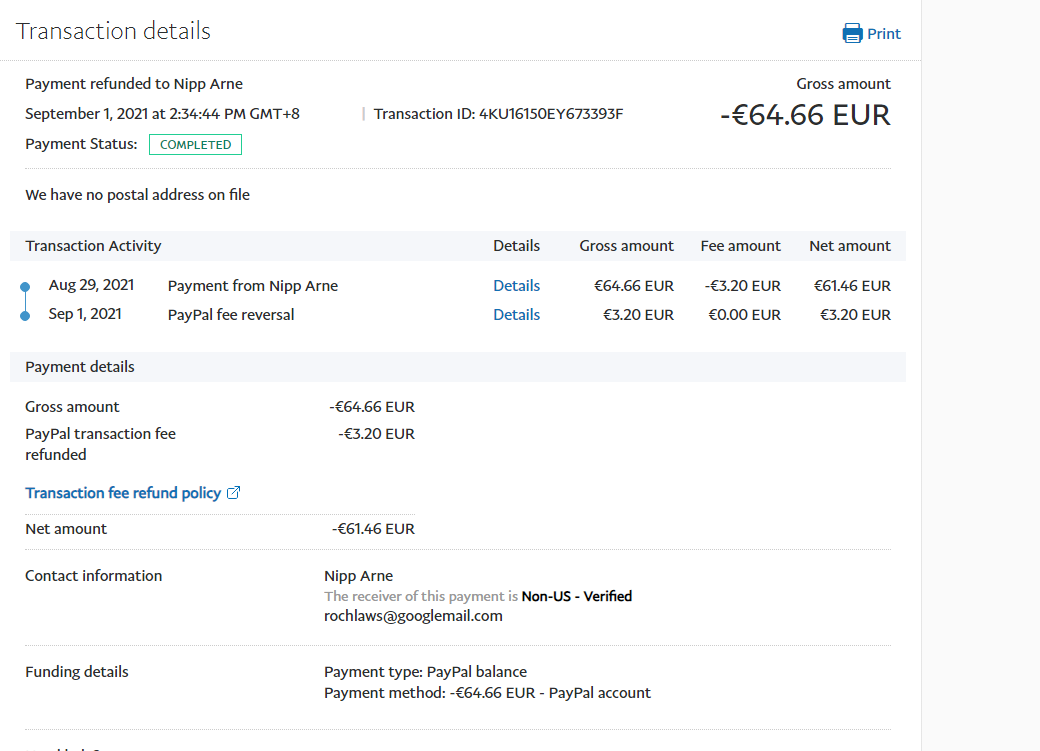Click the Aug 29 timeline dot
1040x751 pixels.
pos(25,287)
